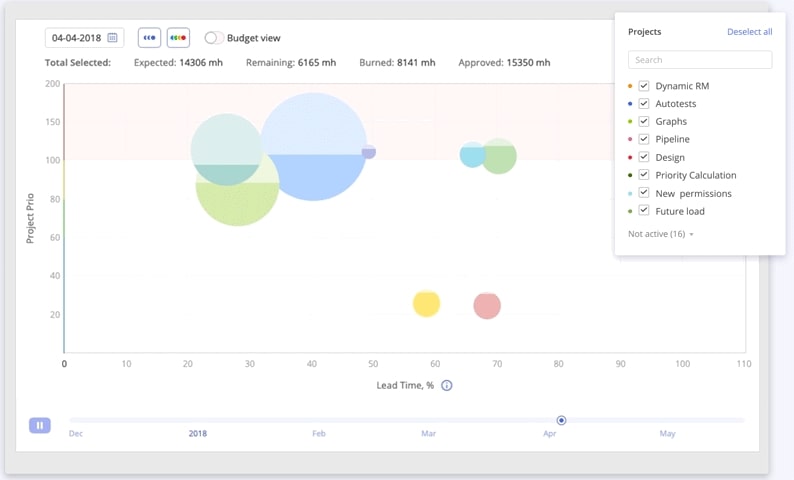794x480 pixels.
Task: Open the calendar icon in the date field
Action: click(113, 38)
